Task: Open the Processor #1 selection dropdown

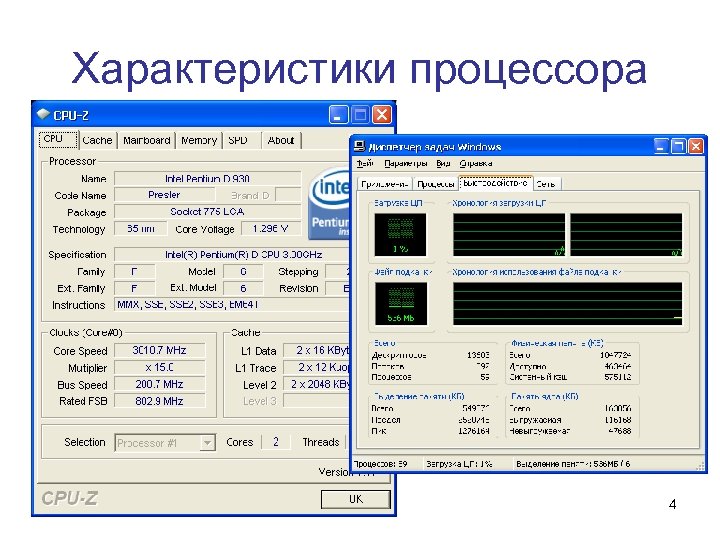Action: 165,443
